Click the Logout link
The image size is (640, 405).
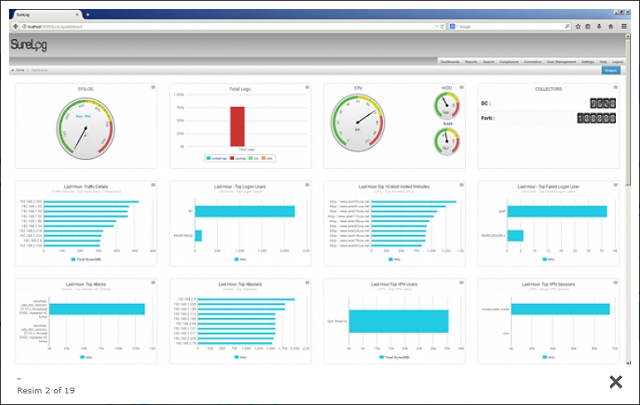[618, 62]
